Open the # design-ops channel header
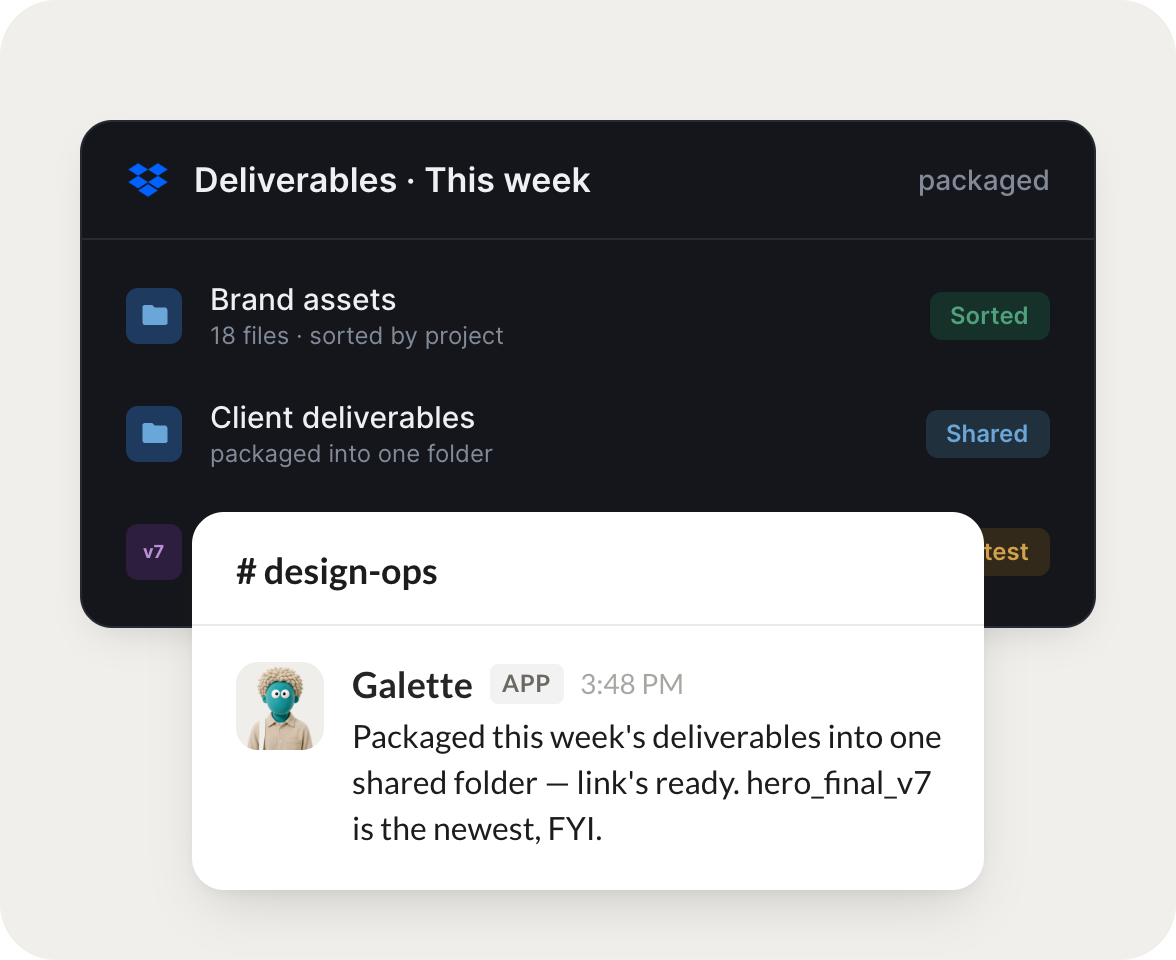Viewport: 1176px width, 960px height. [337, 572]
